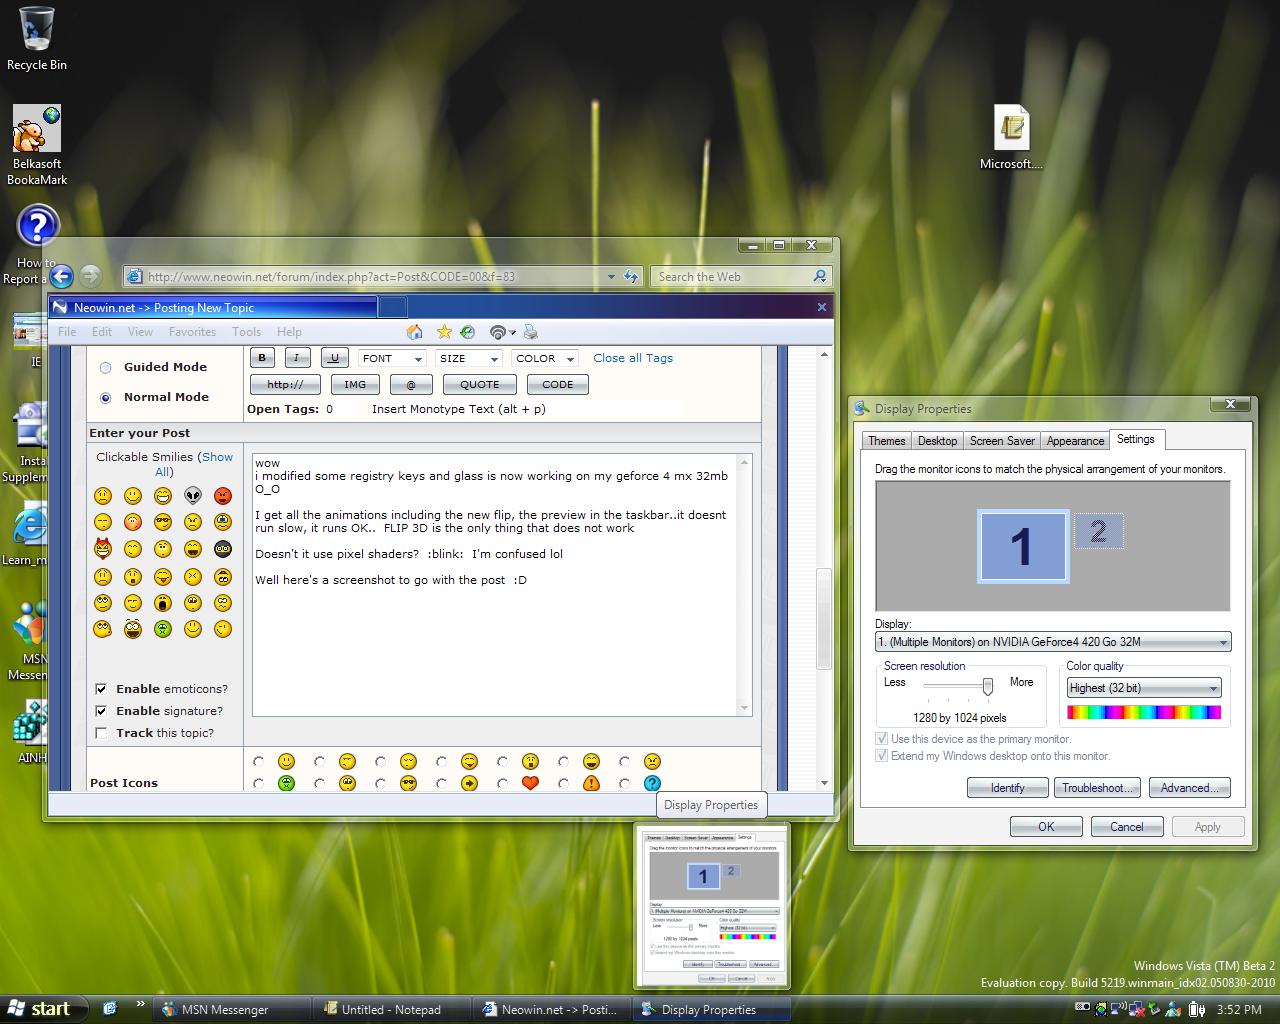Click the browser Back arrow button
Screen dimensions: 1280x1024
tap(62, 277)
